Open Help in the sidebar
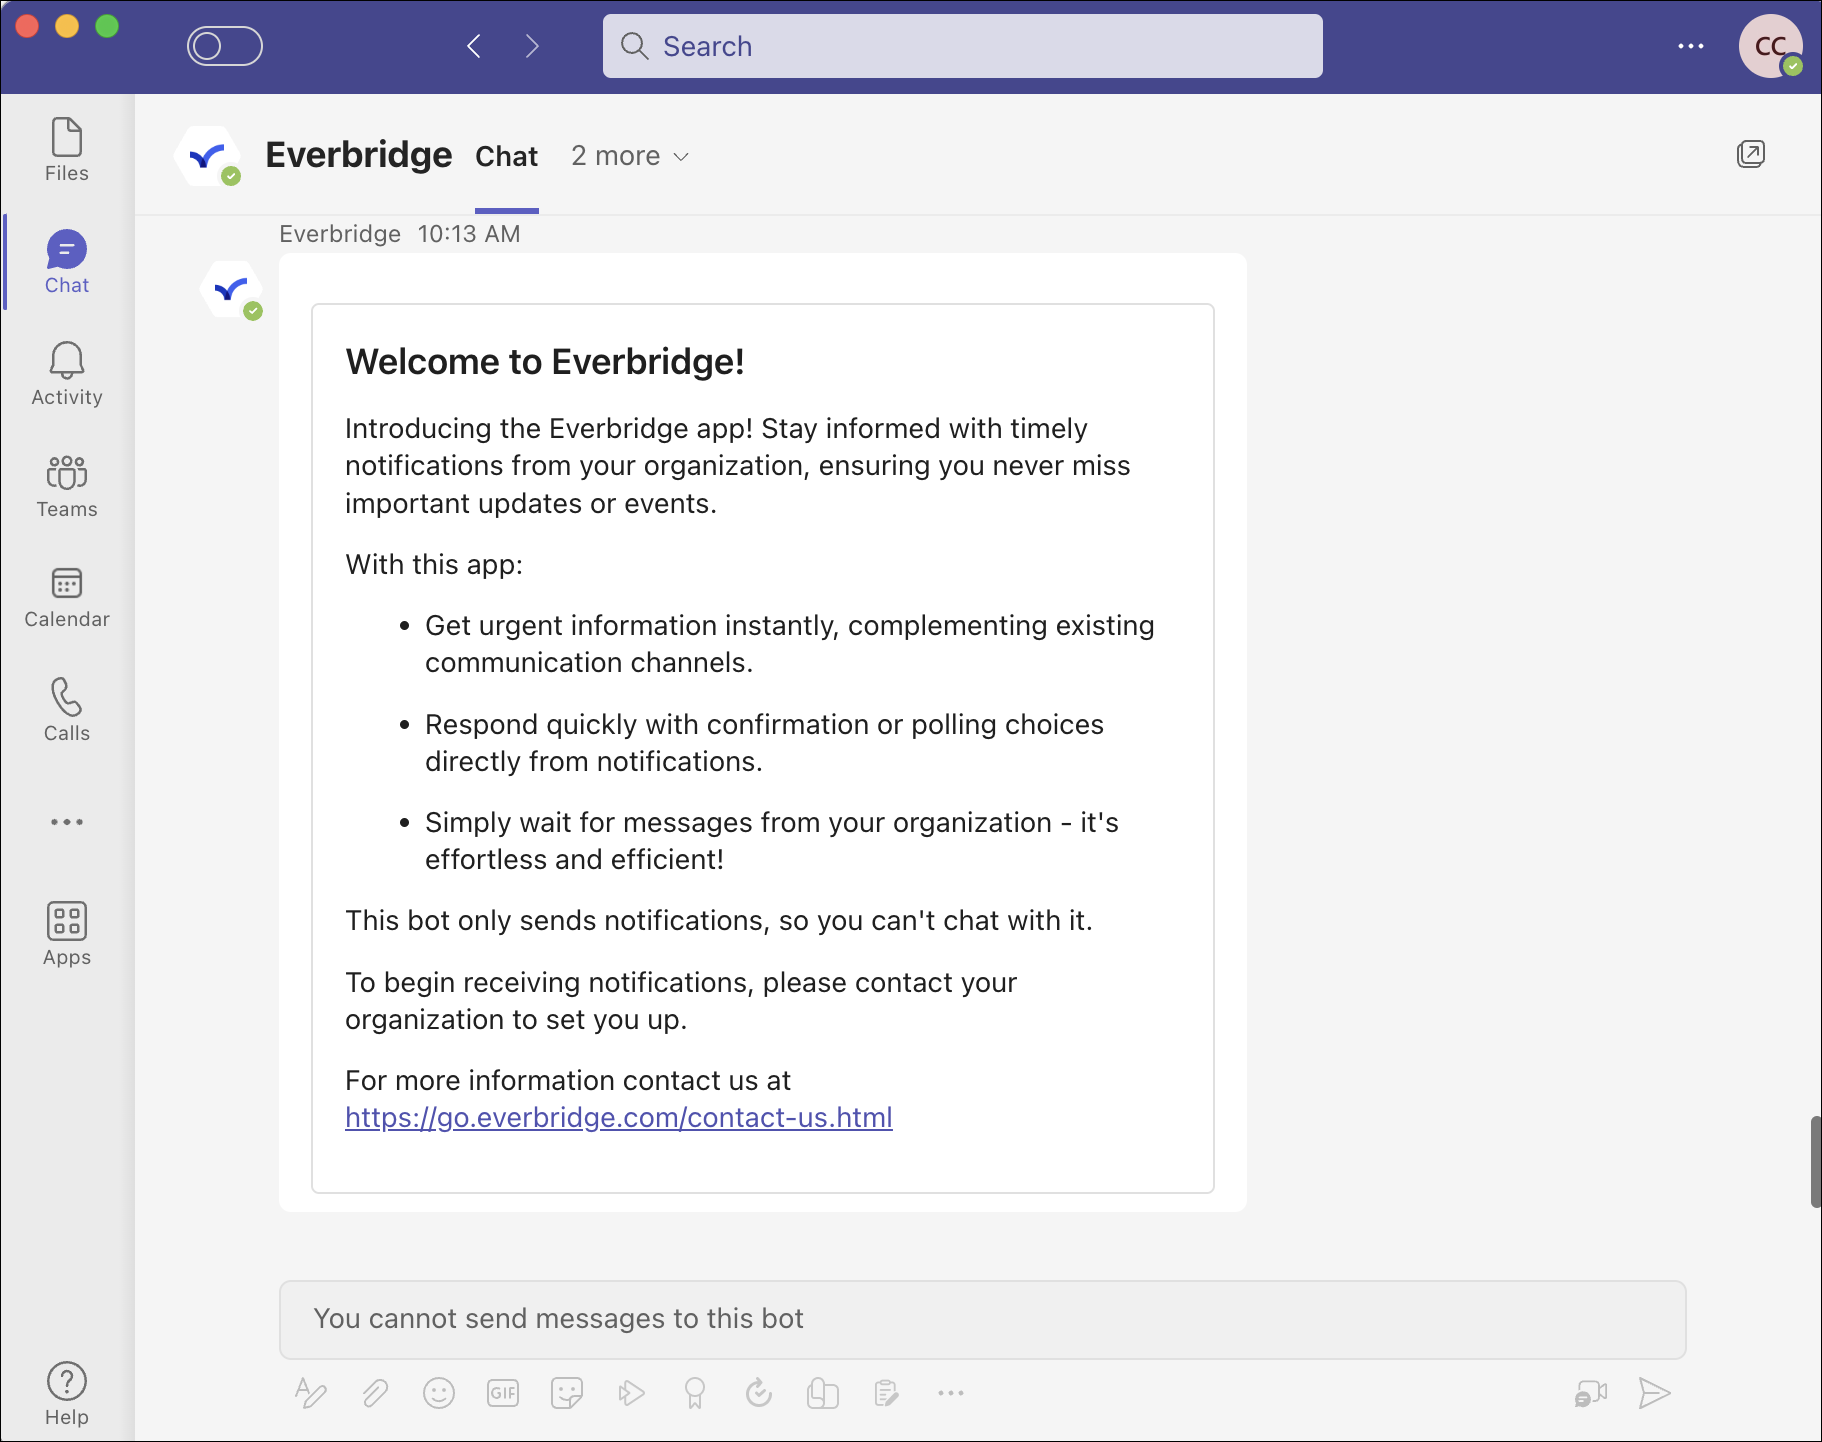1822x1442 pixels. click(x=67, y=1394)
